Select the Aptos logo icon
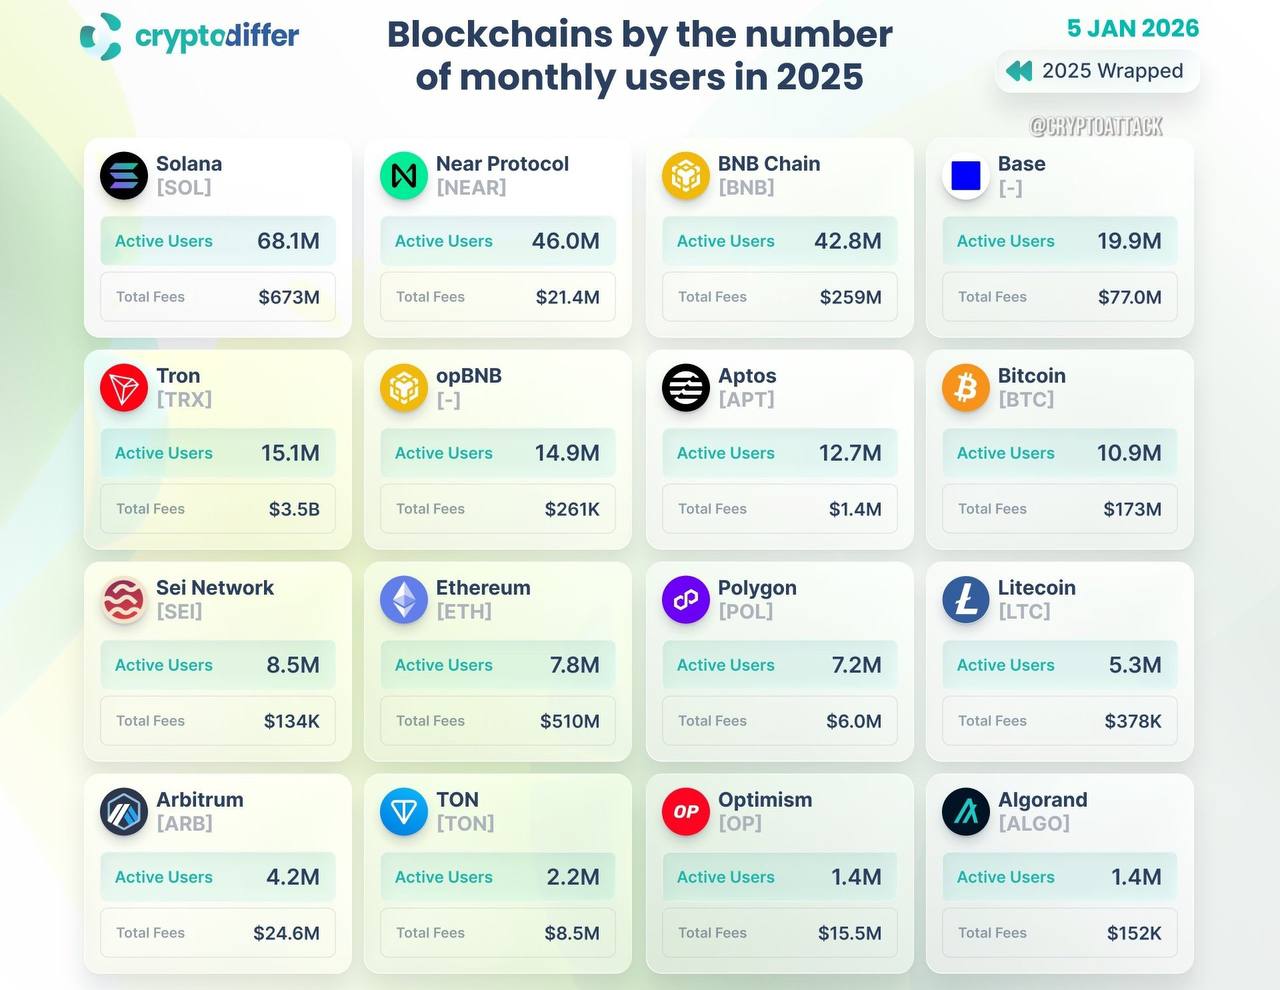Screen dimensions: 1280x990 coord(686,388)
